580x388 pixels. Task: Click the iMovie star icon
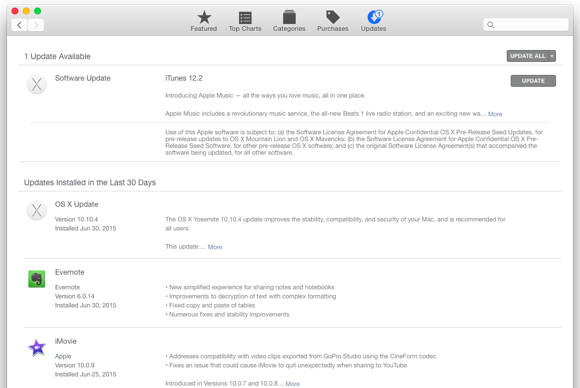[x=37, y=348]
